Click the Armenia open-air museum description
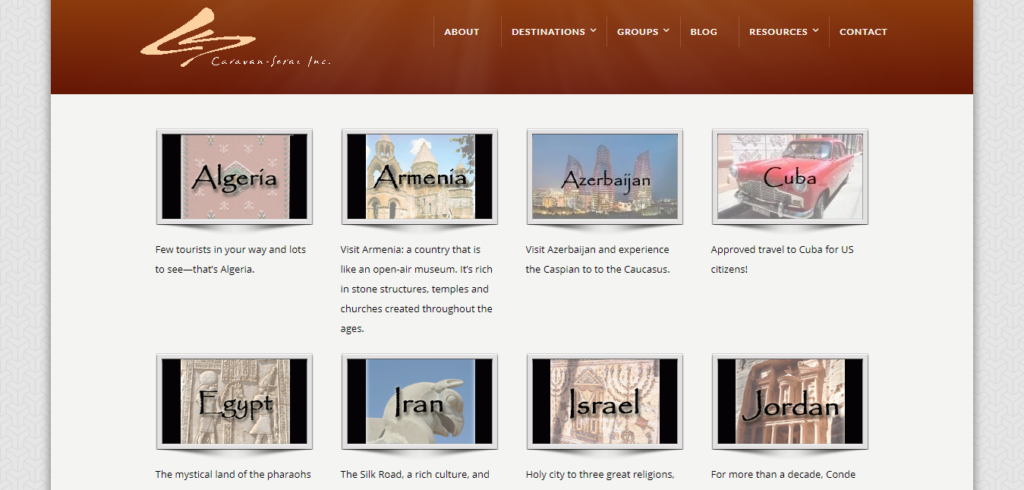 (x=416, y=288)
